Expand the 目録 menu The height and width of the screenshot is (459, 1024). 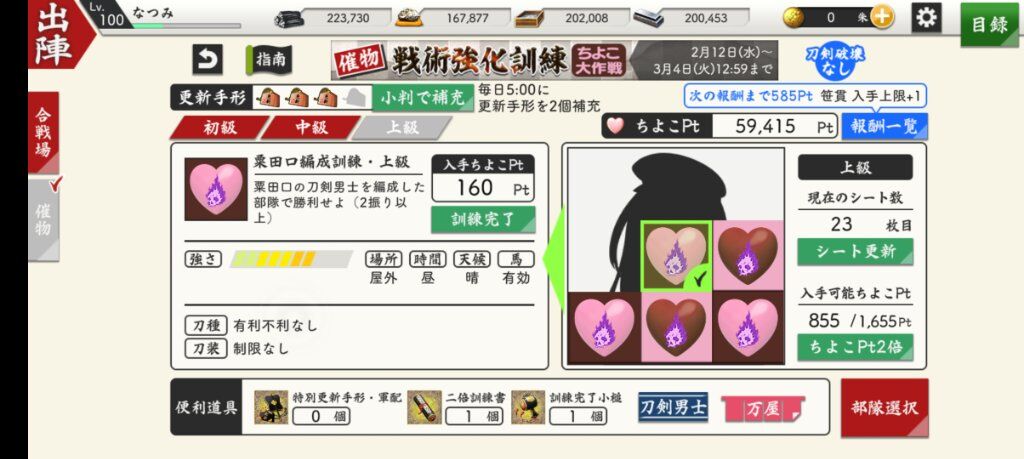[x=990, y=25]
